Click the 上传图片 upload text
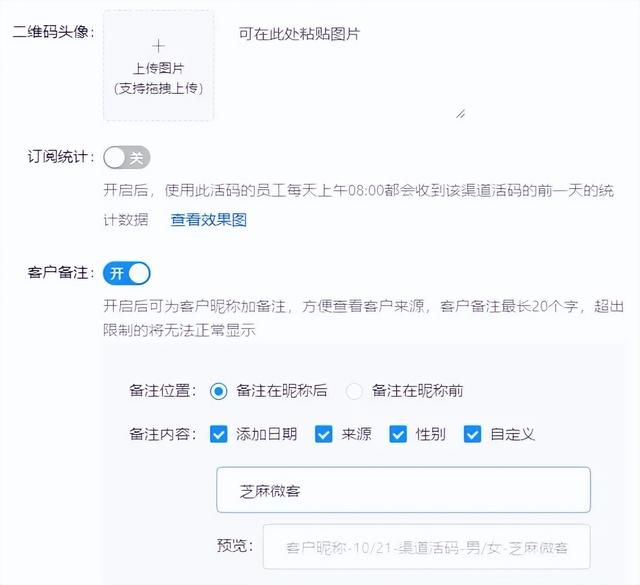 click(158, 68)
